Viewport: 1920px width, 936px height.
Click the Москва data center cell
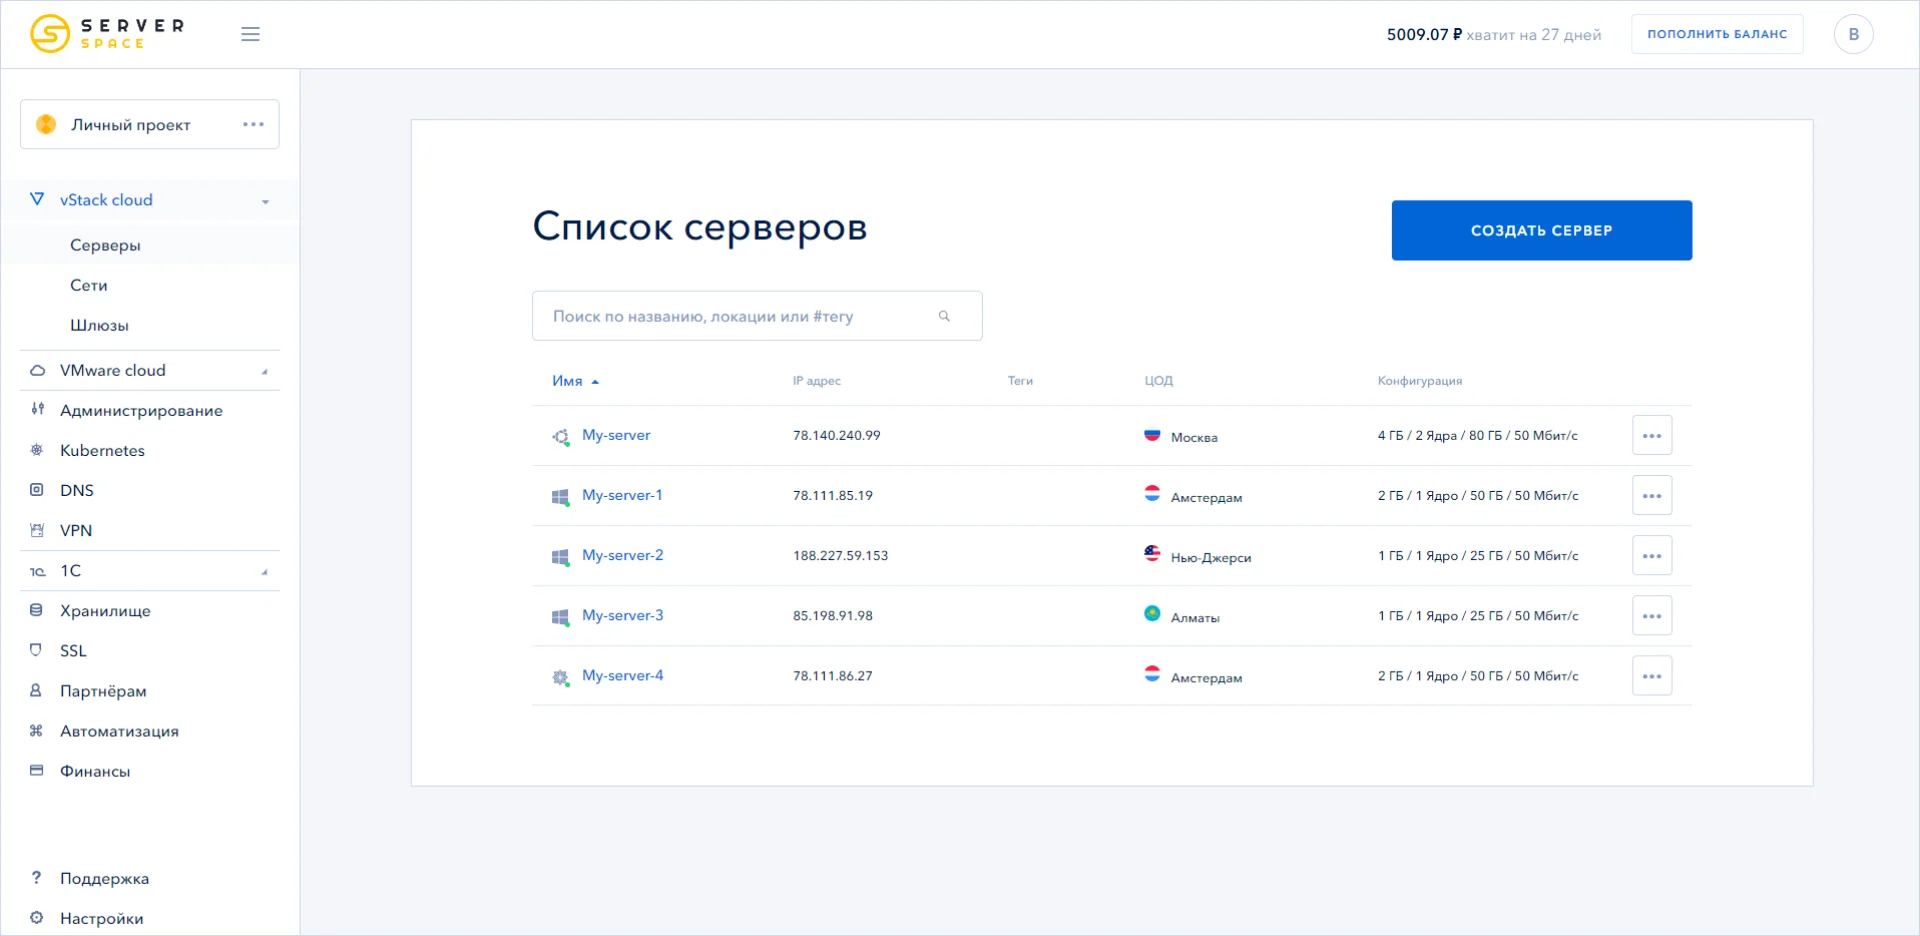(1181, 436)
